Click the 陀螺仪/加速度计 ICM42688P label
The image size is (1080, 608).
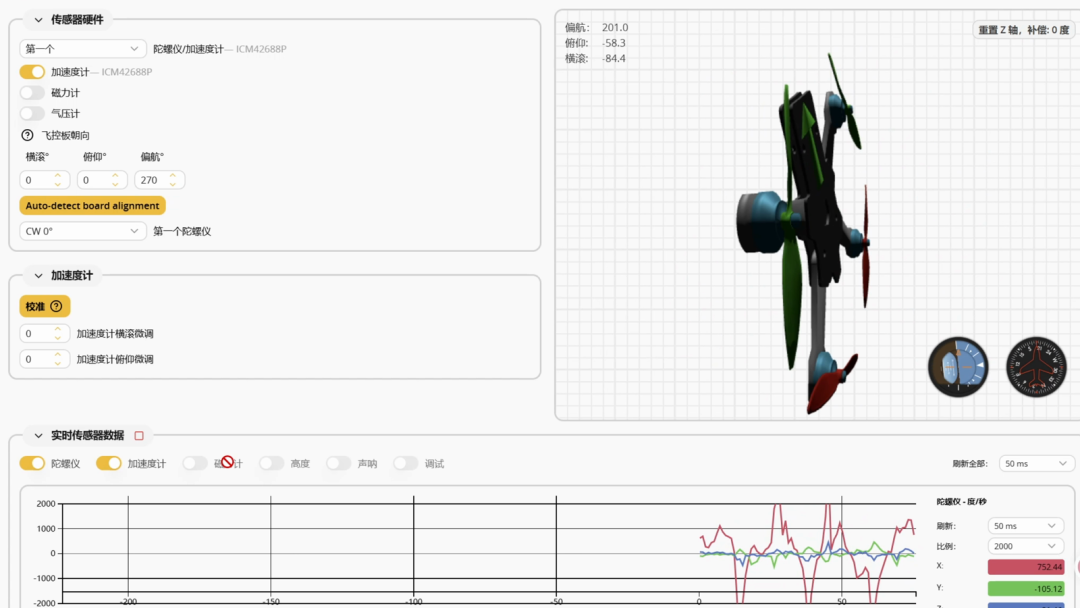pyautogui.click(x=220, y=49)
